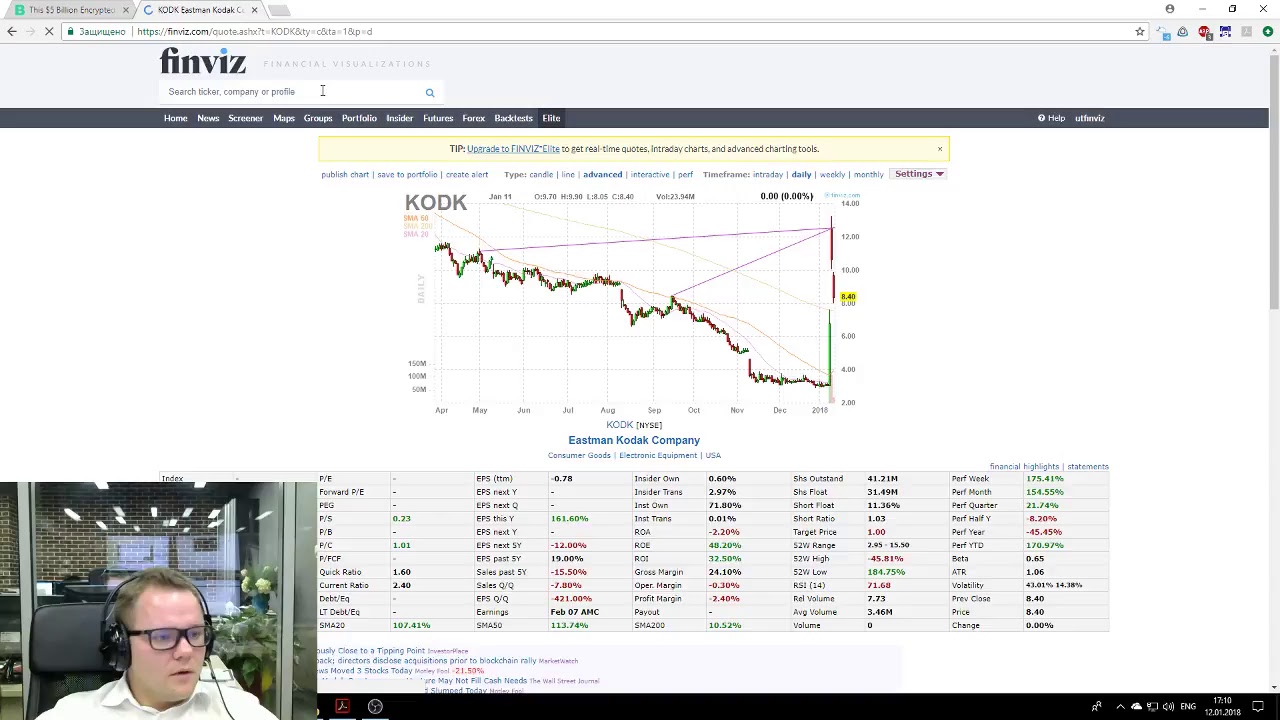Set timeframe to monthly
This screenshot has height=720, width=1280.
click(868, 175)
